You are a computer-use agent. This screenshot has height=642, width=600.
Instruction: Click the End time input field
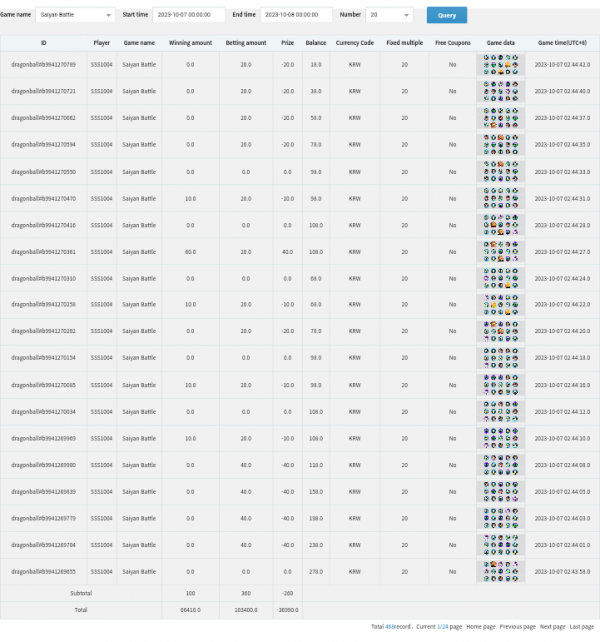click(x=296, y=15)
